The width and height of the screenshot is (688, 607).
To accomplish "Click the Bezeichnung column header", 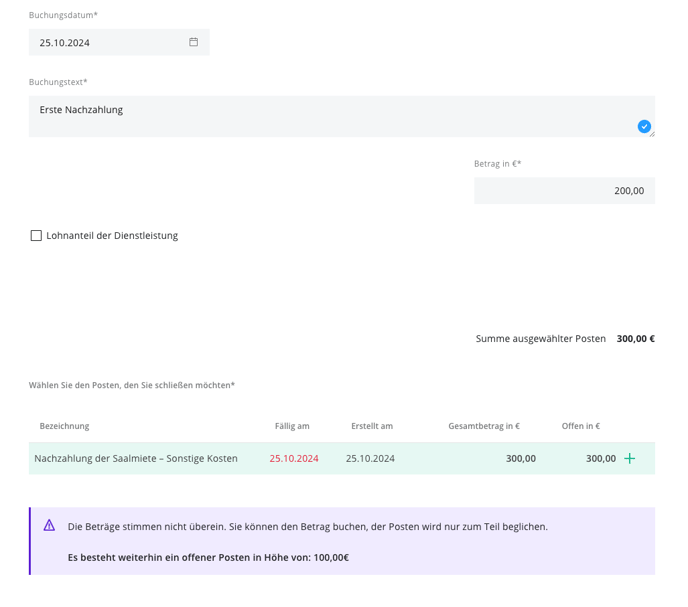I will click(64, 426).
